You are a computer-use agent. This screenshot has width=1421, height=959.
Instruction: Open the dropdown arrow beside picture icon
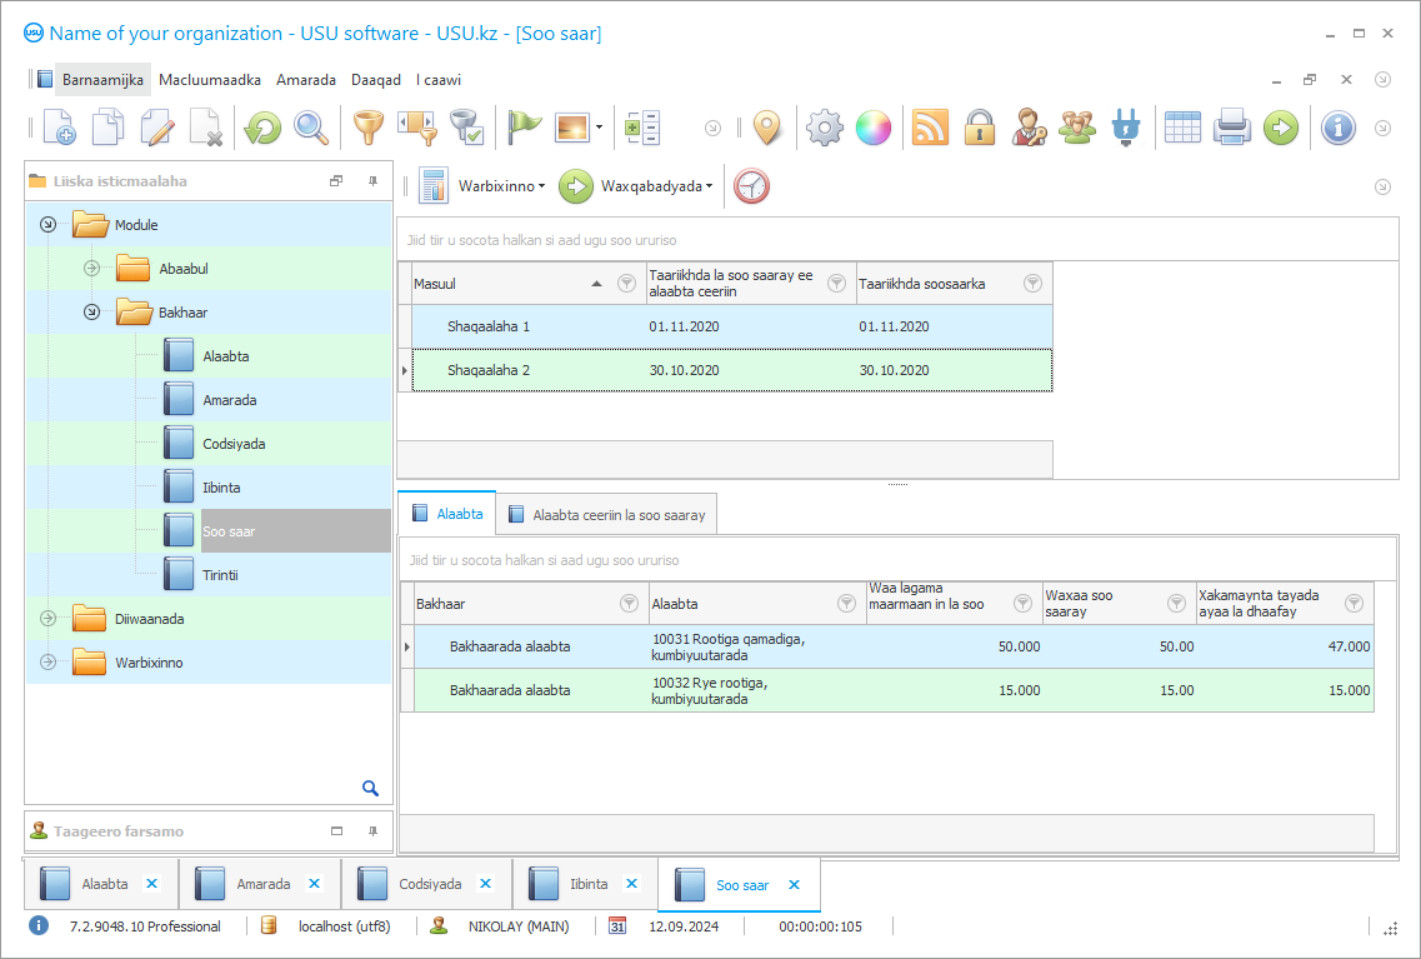599,128
